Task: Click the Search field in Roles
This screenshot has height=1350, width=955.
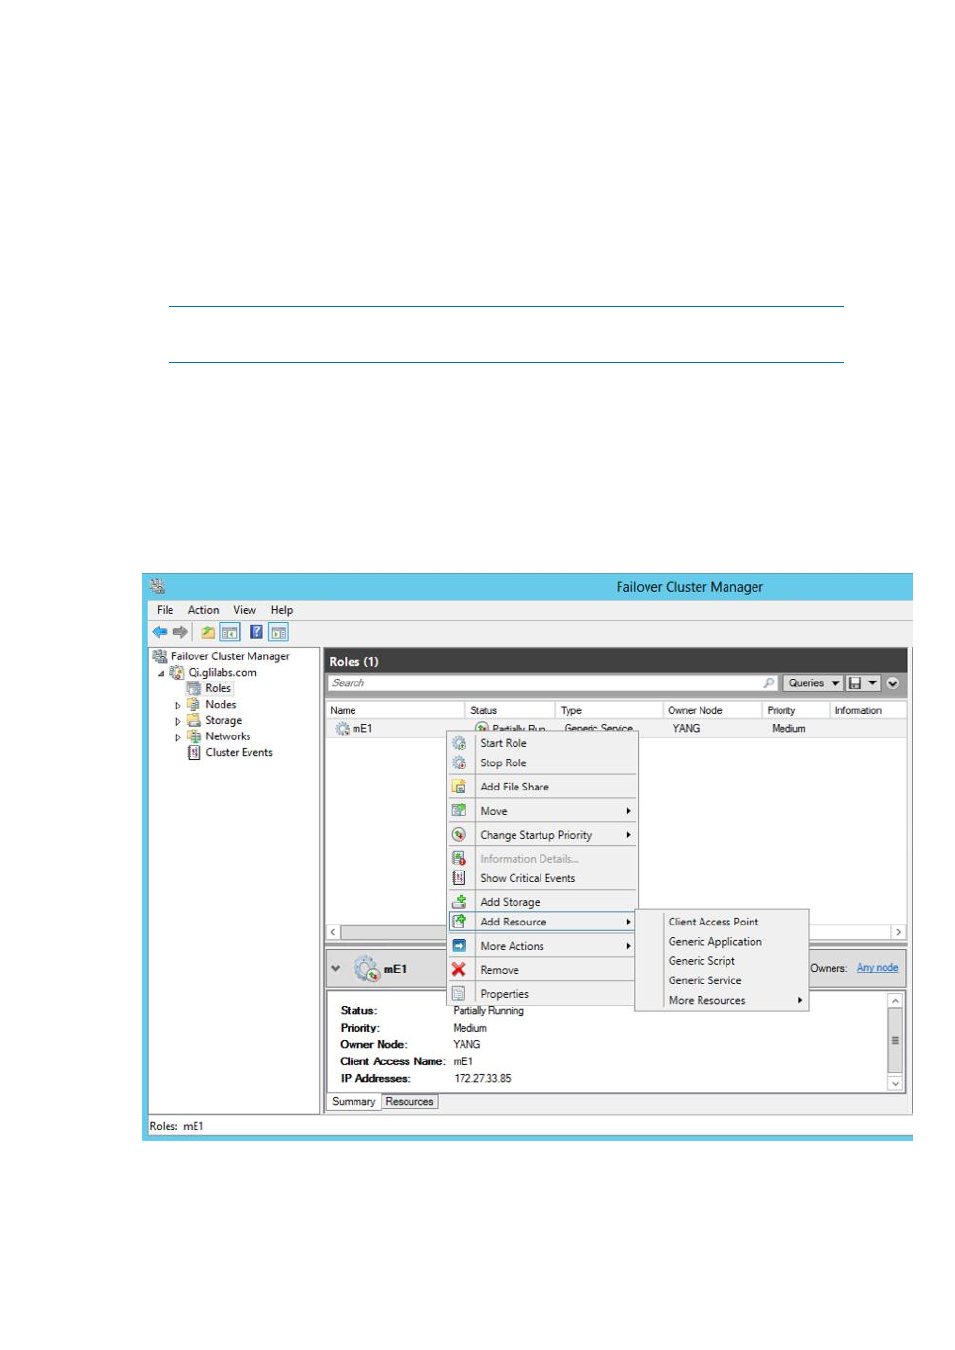Action: tap(553, 683)
